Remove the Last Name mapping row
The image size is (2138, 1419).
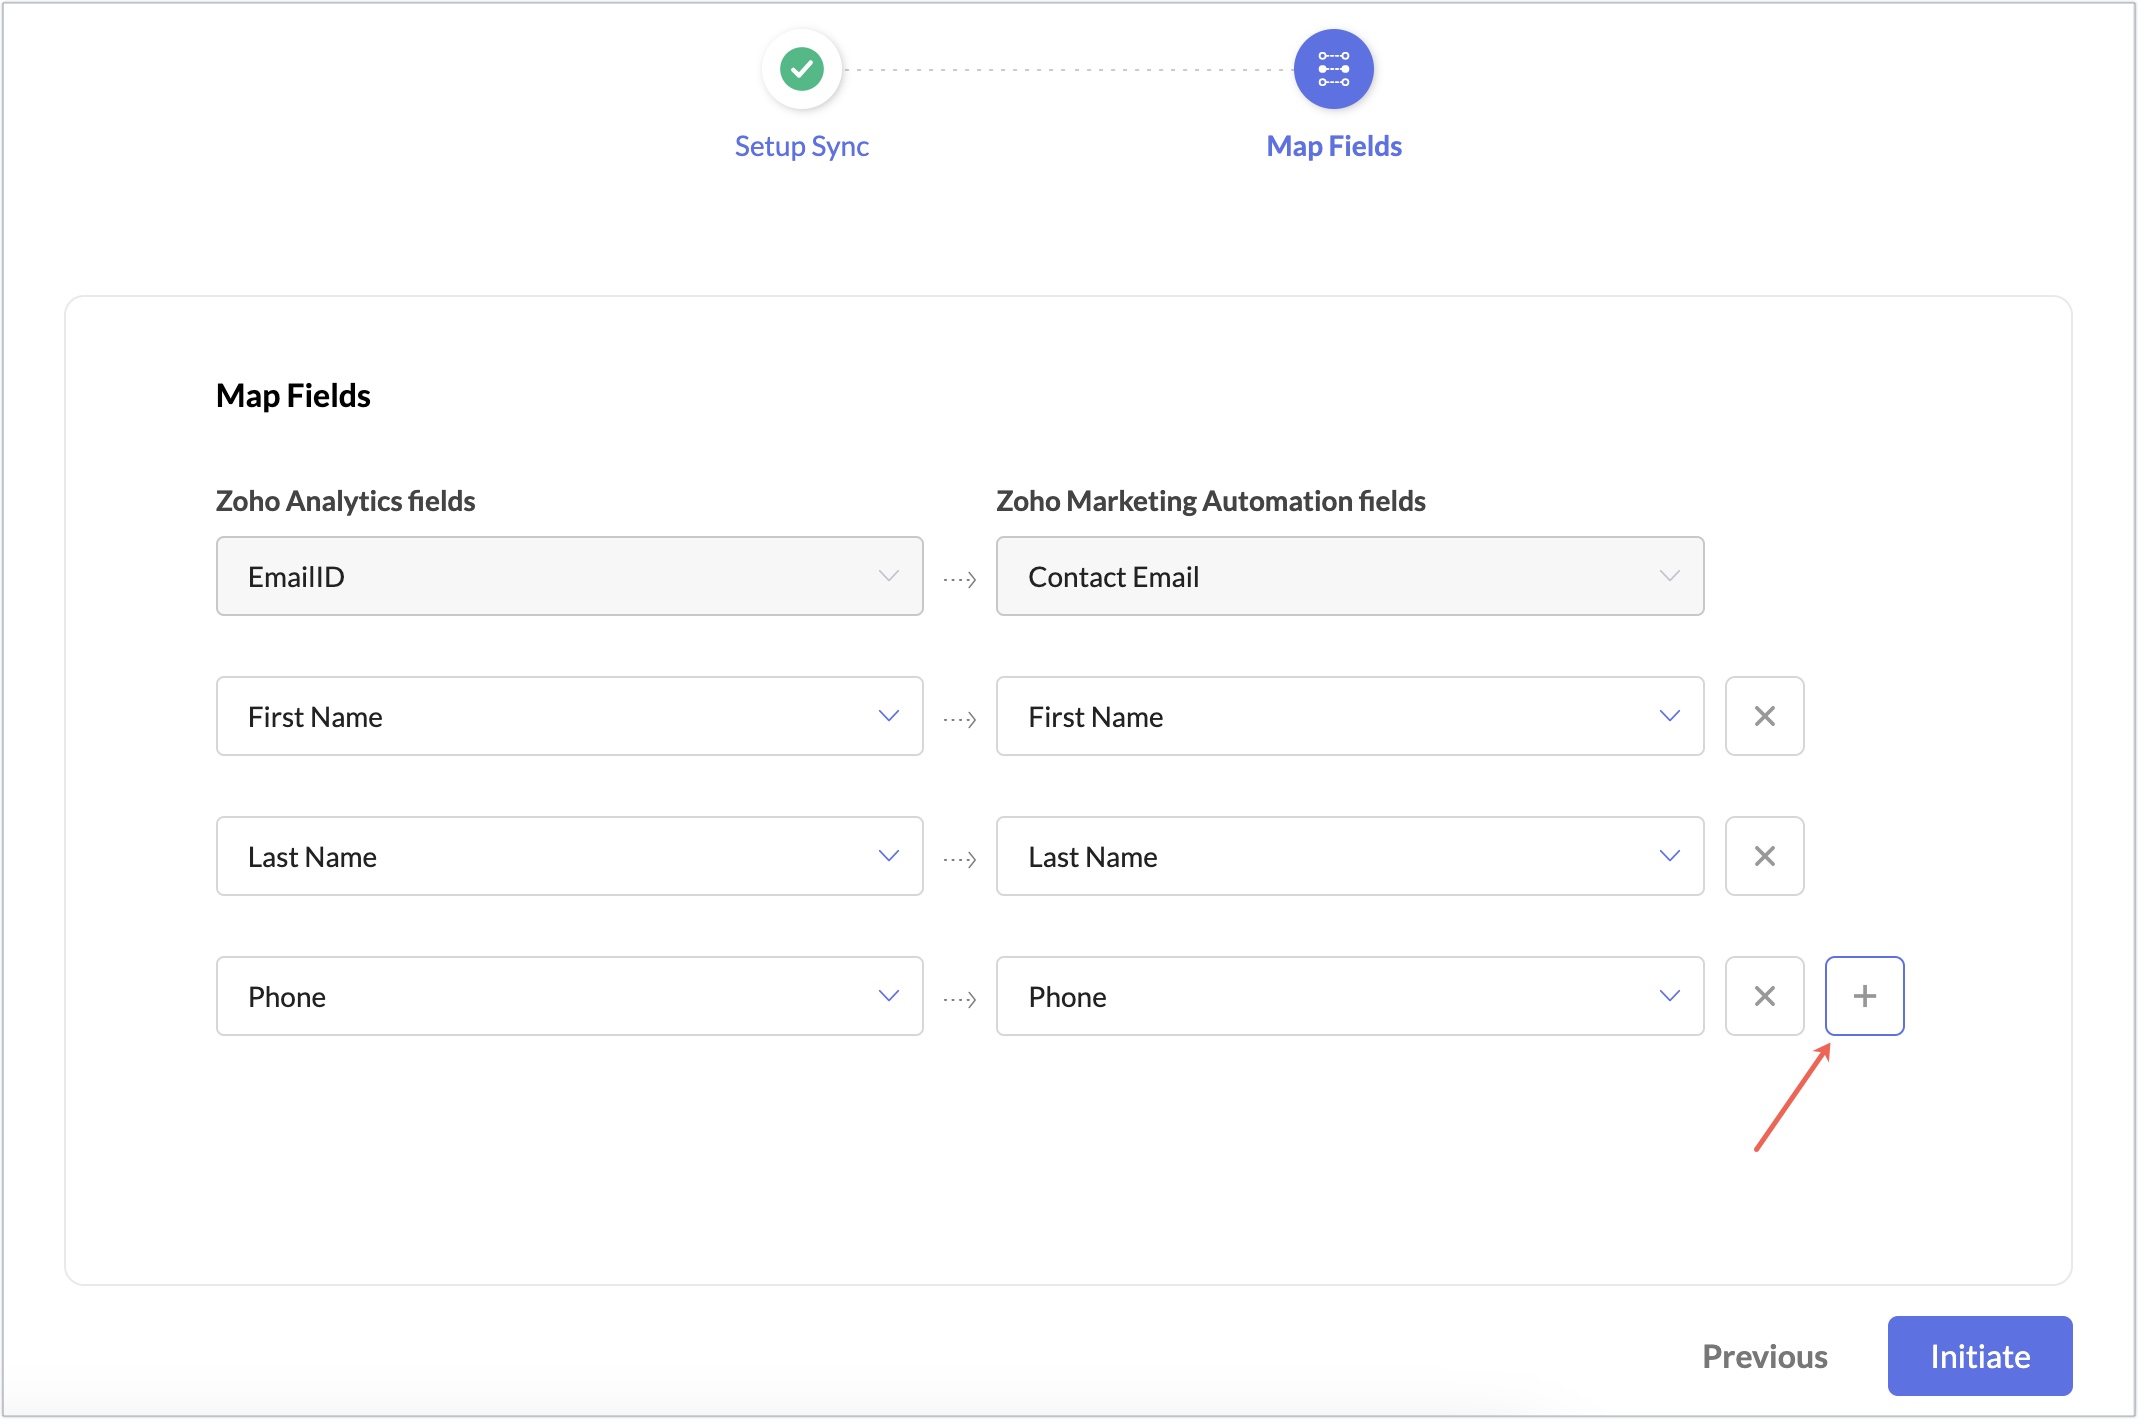[x=1764, y=856]
